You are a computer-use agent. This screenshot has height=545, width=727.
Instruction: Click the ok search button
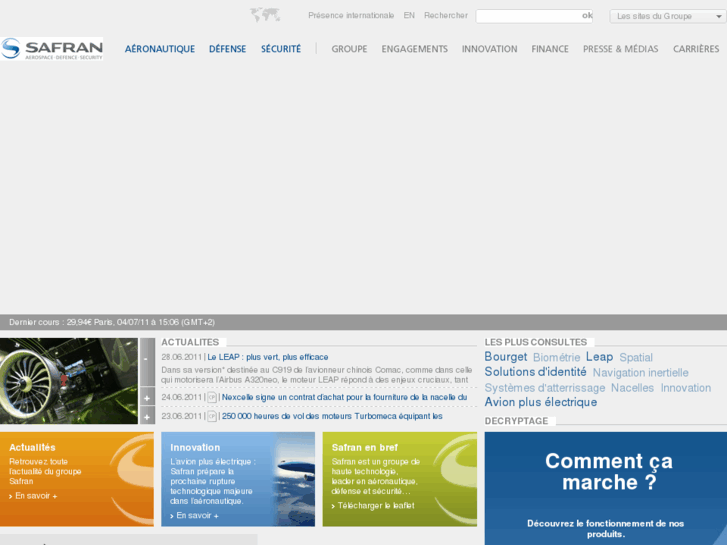tap(587, 16)
